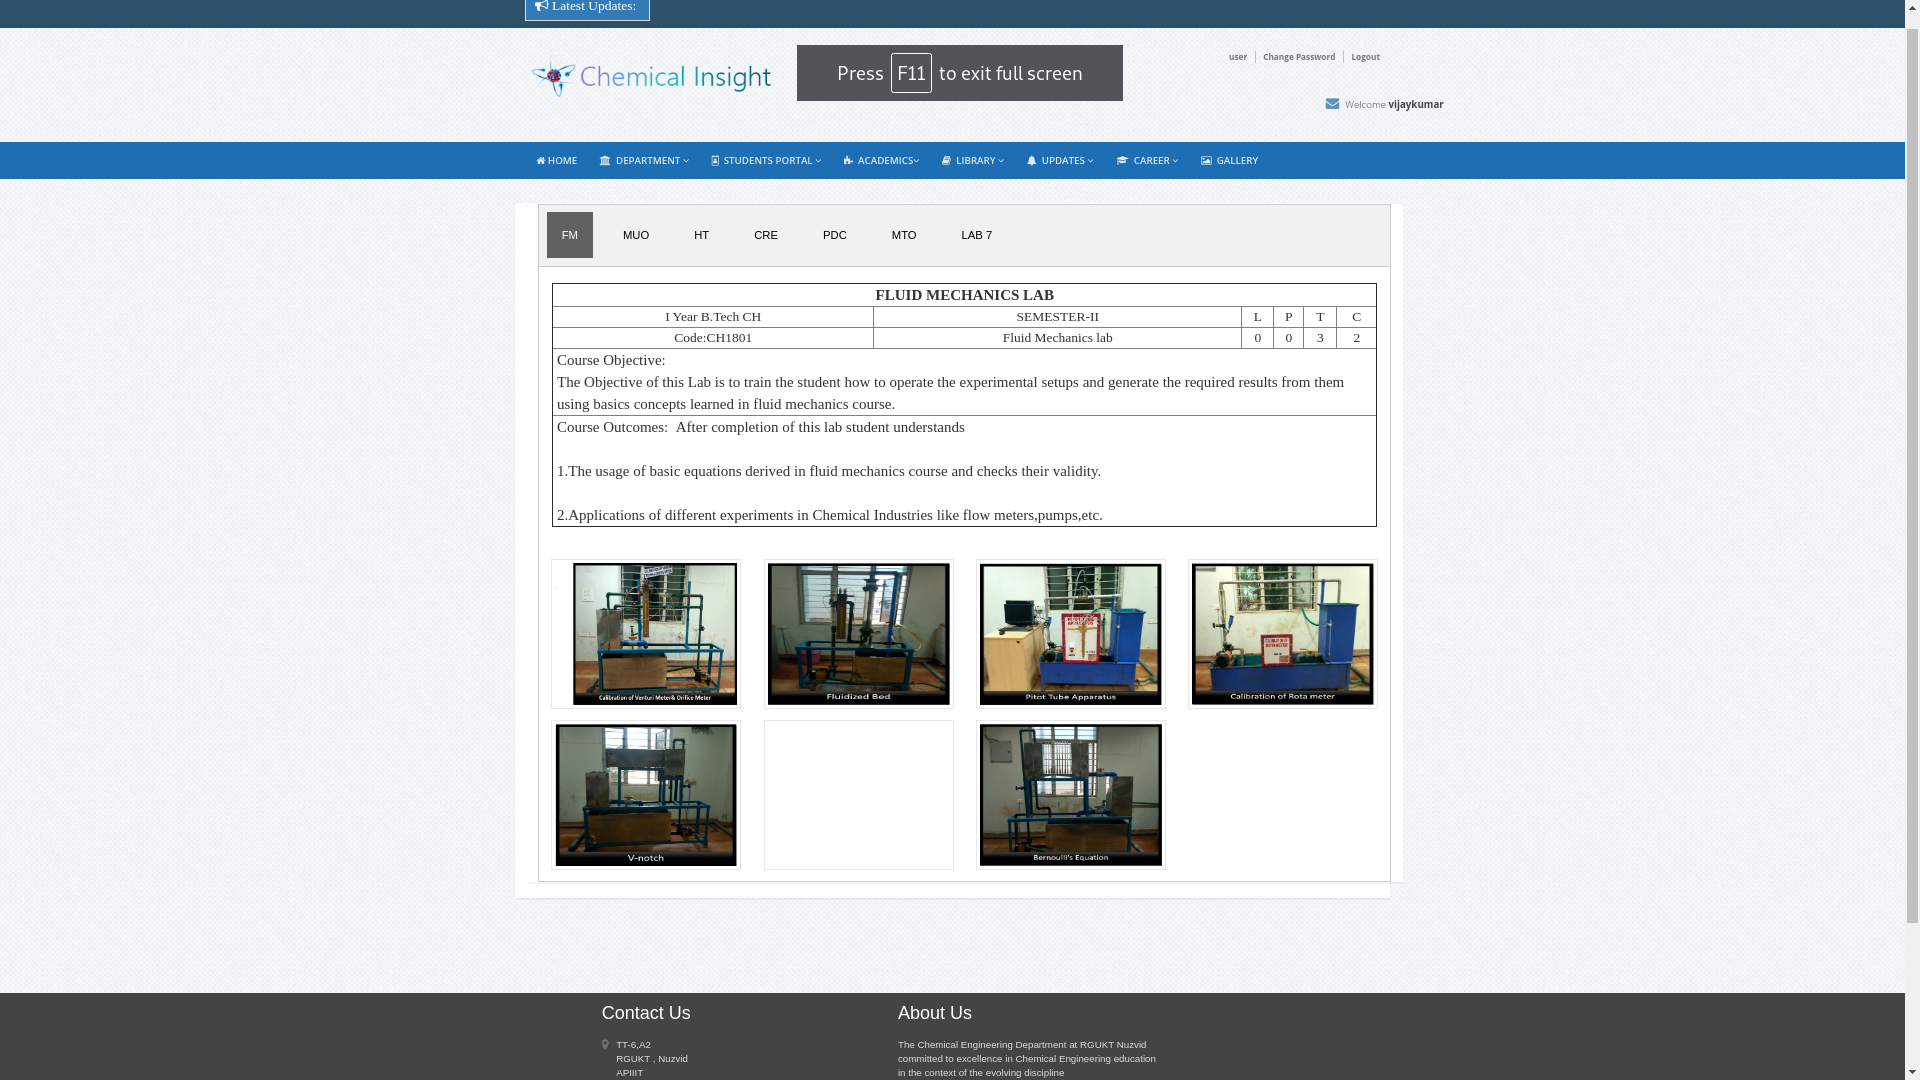Switch to the MUO lab tab

click(x=636, y=236)
